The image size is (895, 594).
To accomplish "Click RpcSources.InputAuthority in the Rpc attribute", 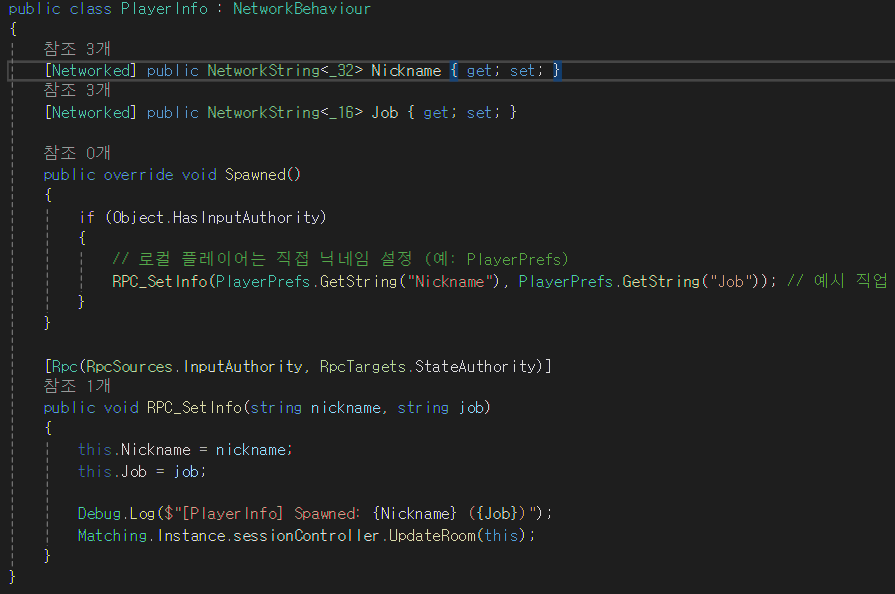I will tap(195, 366).
